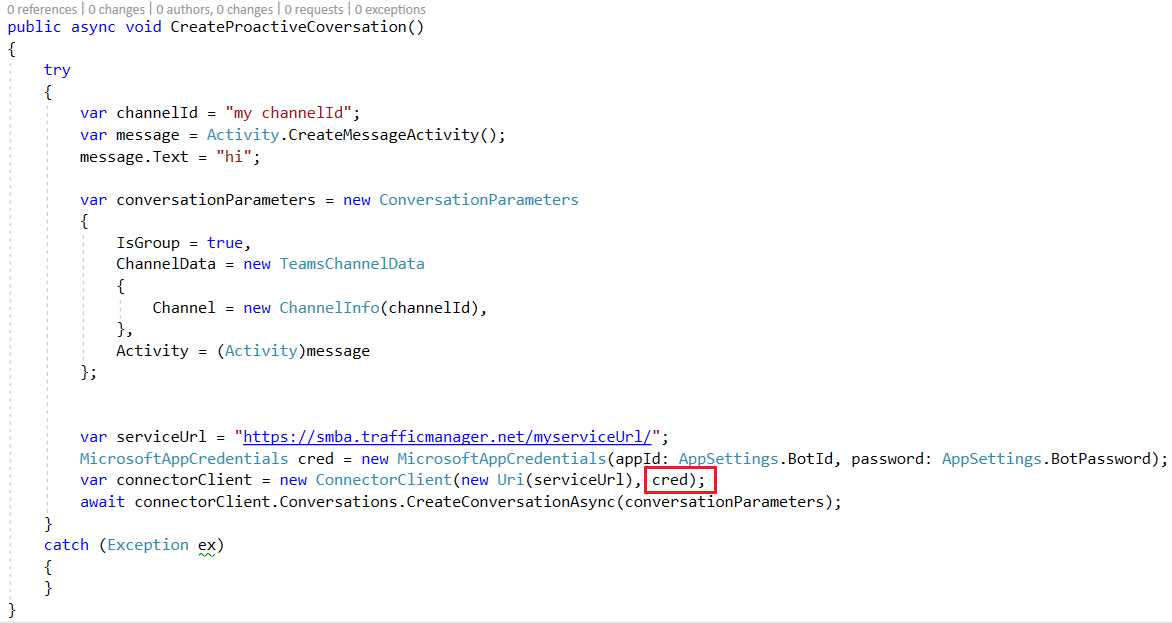The height and width of the screenshot is (623, 1172).
Task: Click the await keyword
Action: (x=101, y=501)
